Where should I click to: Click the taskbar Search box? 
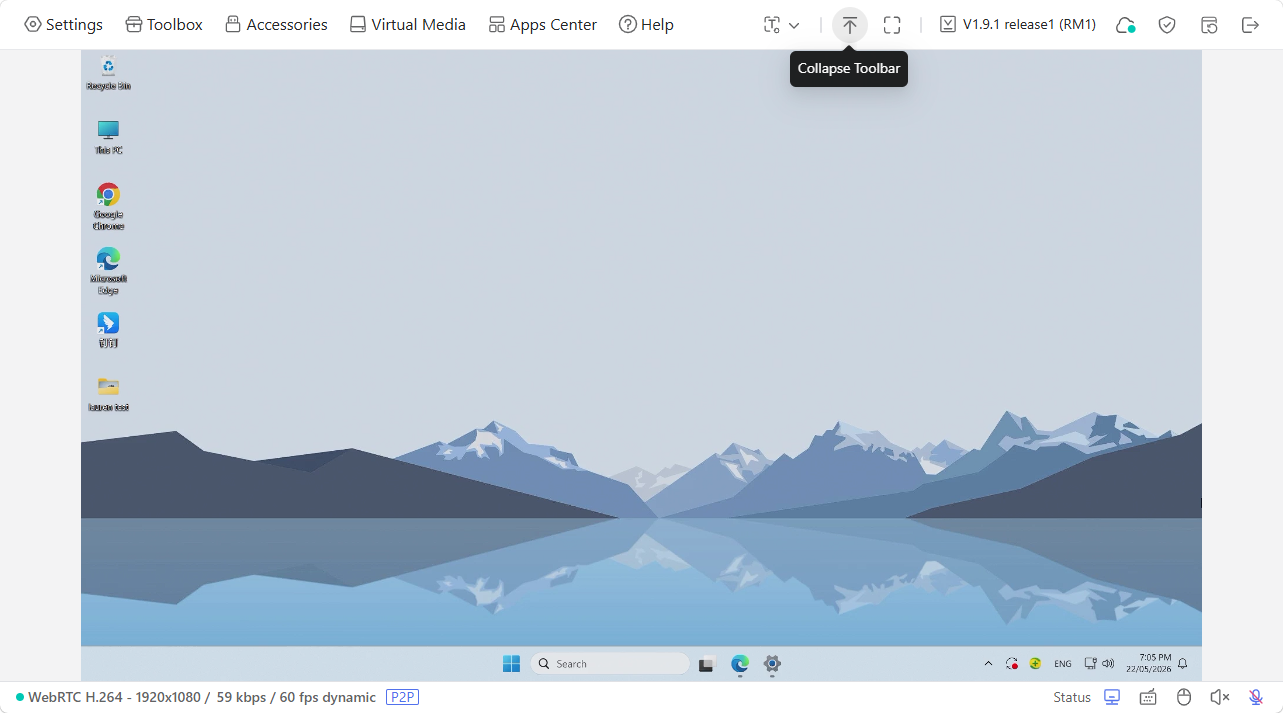click(x=610, y=664)
